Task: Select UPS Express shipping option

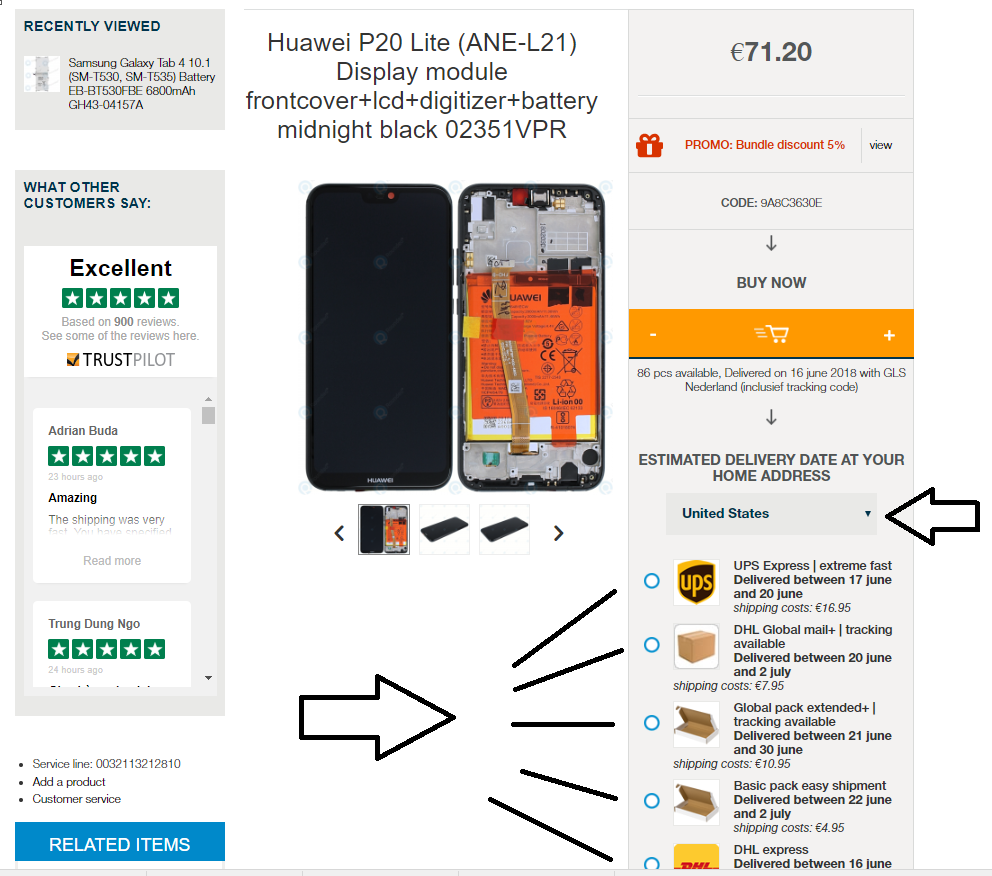Action: 652,581
